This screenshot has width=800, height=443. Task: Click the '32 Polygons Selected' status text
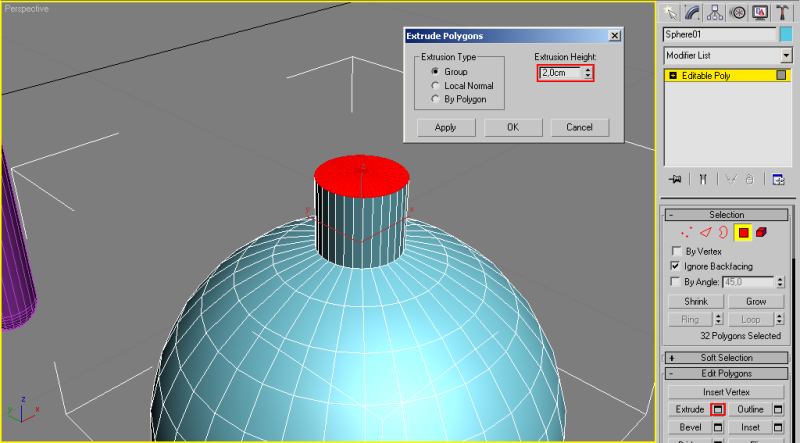click(x=741, y=336)
